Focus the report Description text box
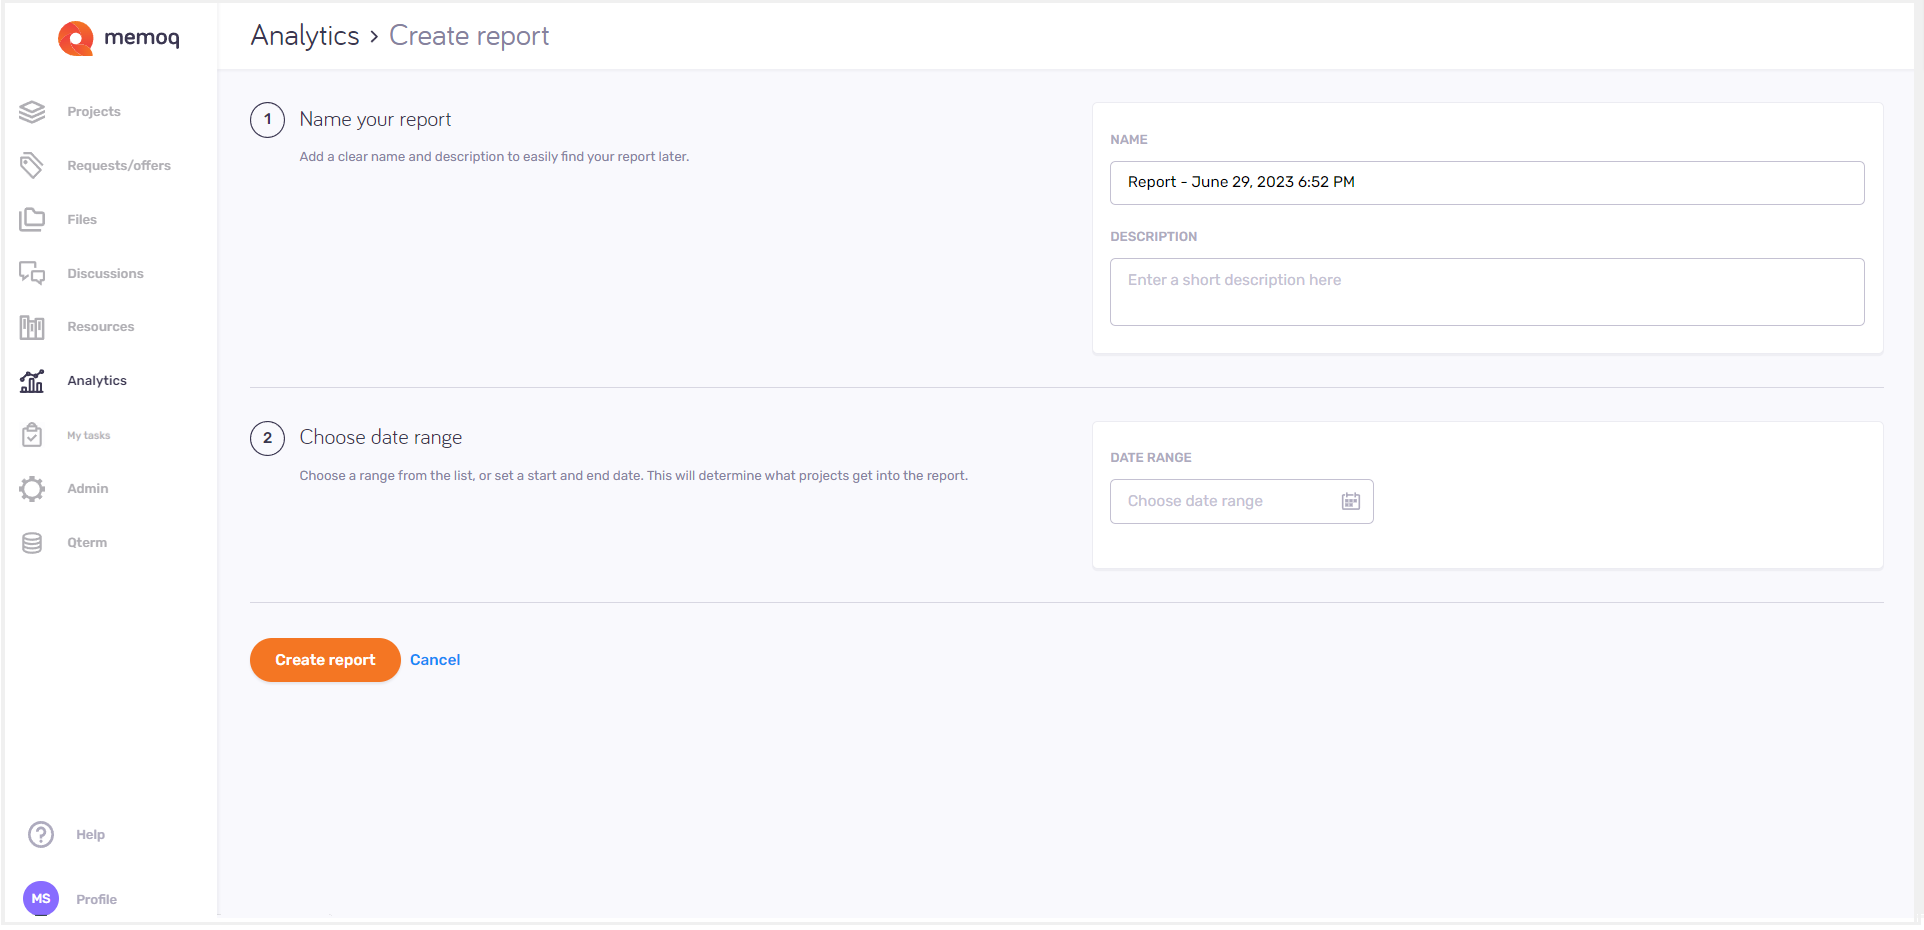This screenshot has height=930, width=1924. coord(1486,292)
